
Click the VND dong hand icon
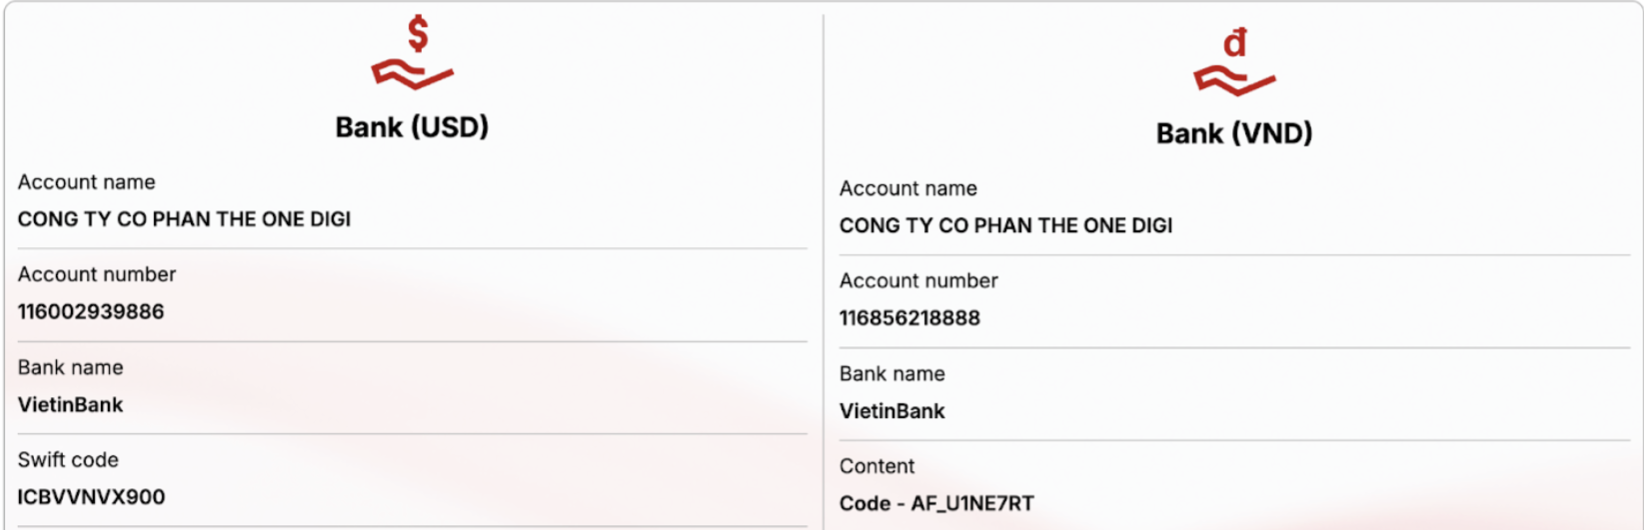tap(1234, 62)
